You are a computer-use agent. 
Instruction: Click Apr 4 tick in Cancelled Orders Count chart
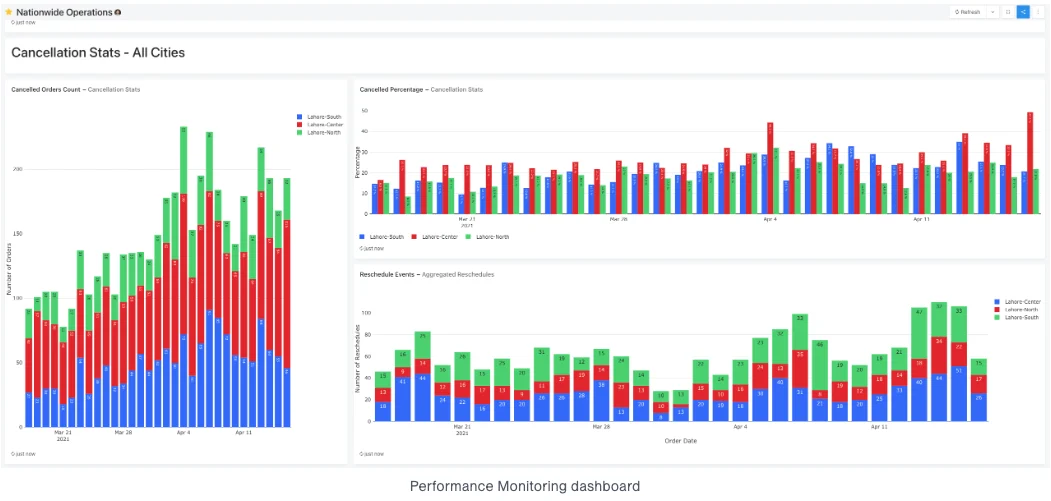point(184,433)
